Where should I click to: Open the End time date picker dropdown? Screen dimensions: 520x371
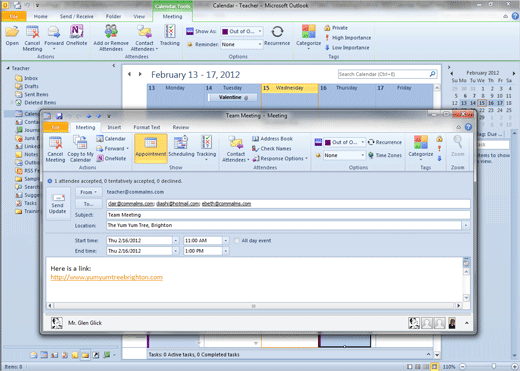[176, 251]
